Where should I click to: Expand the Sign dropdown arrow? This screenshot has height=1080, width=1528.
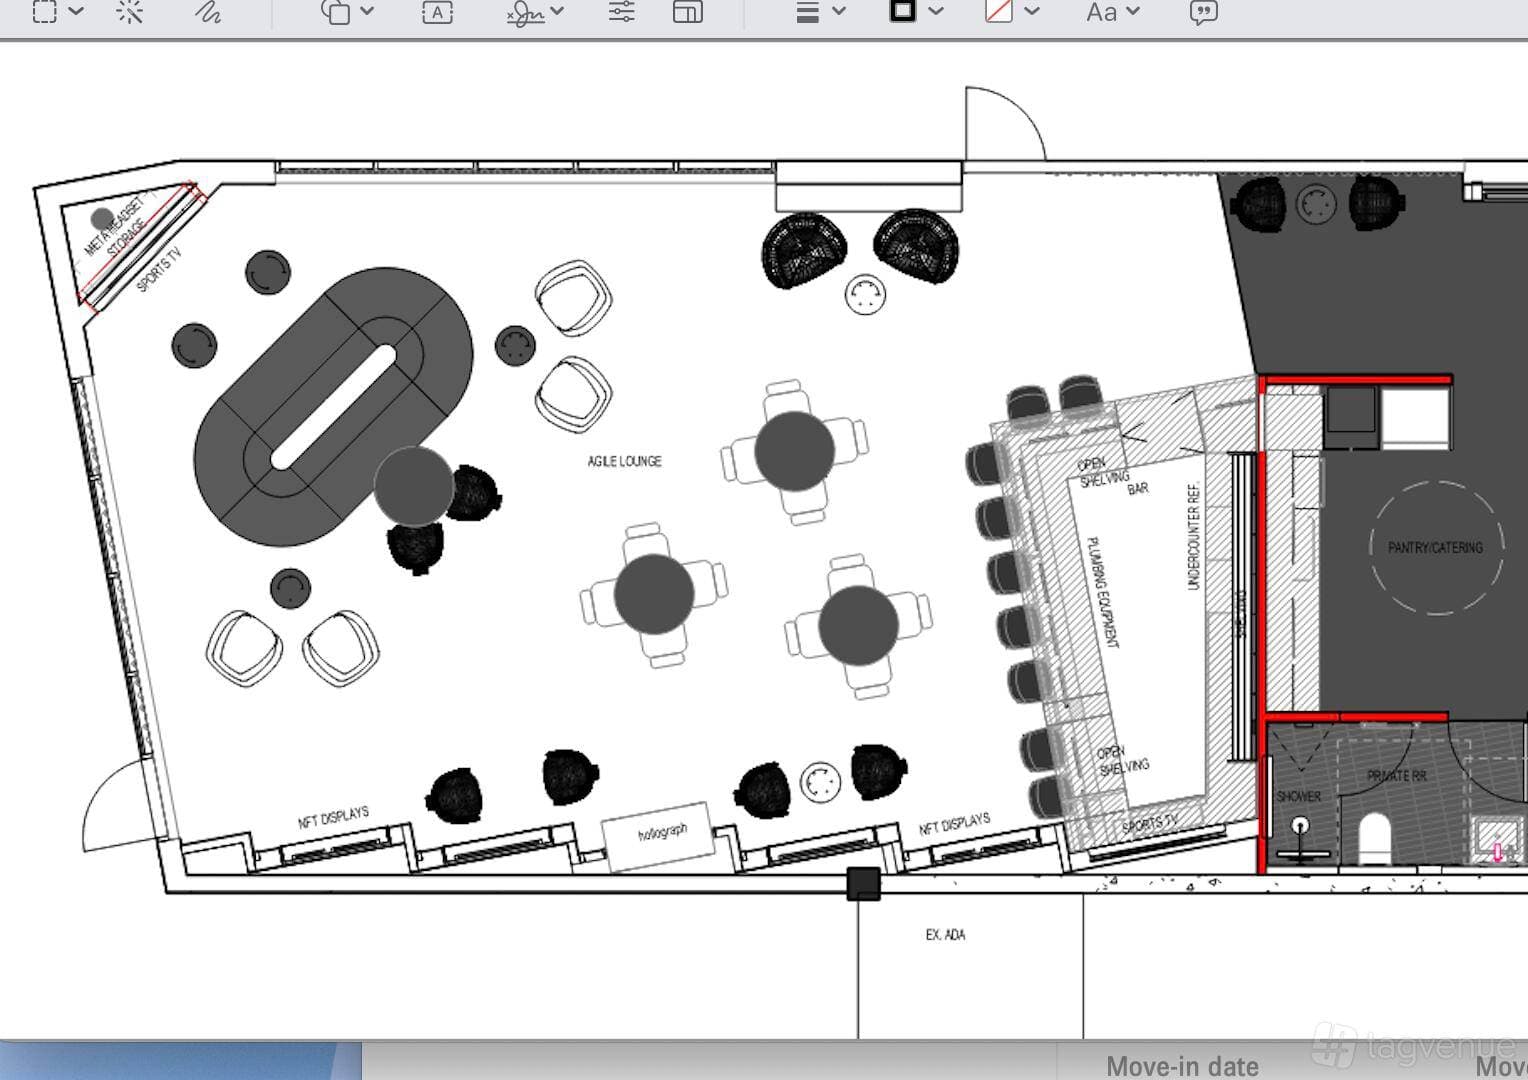pyautogui.click(x=557, y=12)
